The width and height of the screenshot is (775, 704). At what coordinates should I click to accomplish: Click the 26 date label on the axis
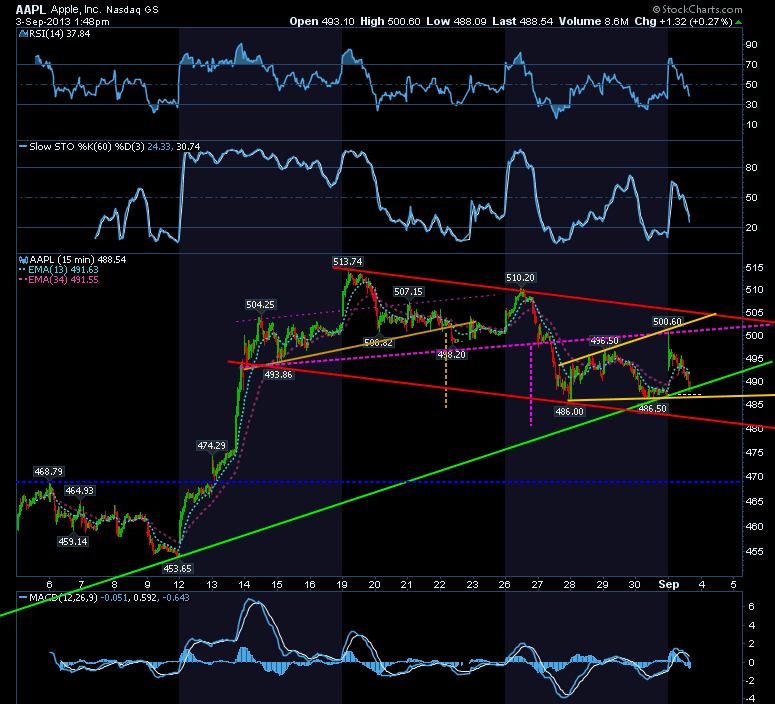504,584
